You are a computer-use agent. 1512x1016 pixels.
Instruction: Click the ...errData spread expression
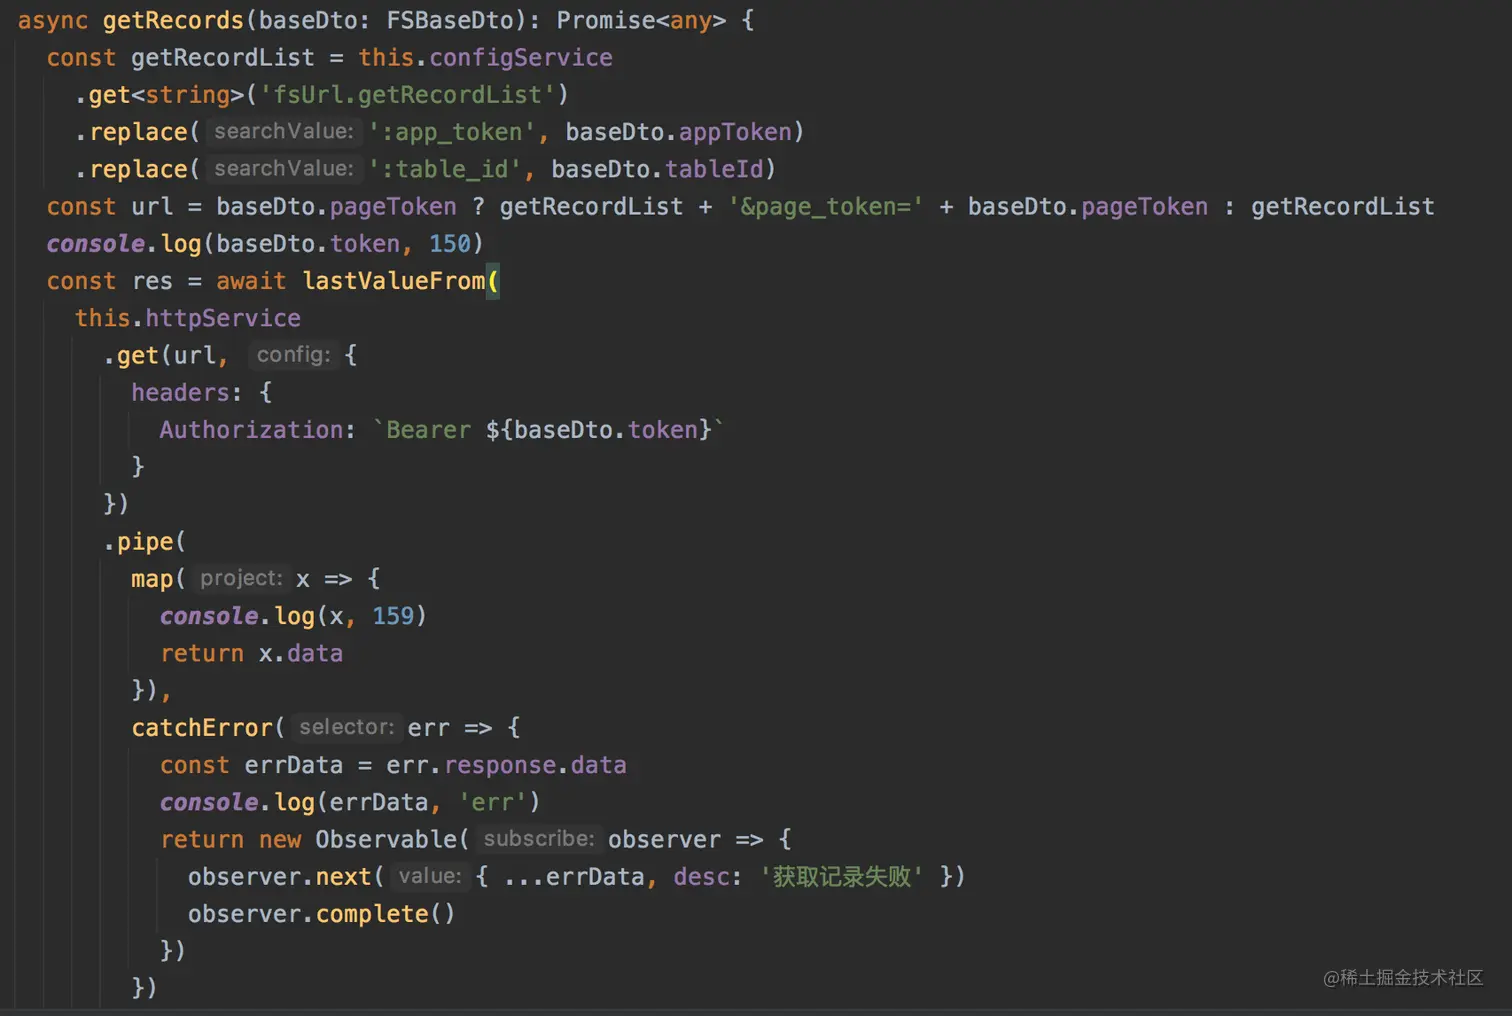(x=574, y=877)
